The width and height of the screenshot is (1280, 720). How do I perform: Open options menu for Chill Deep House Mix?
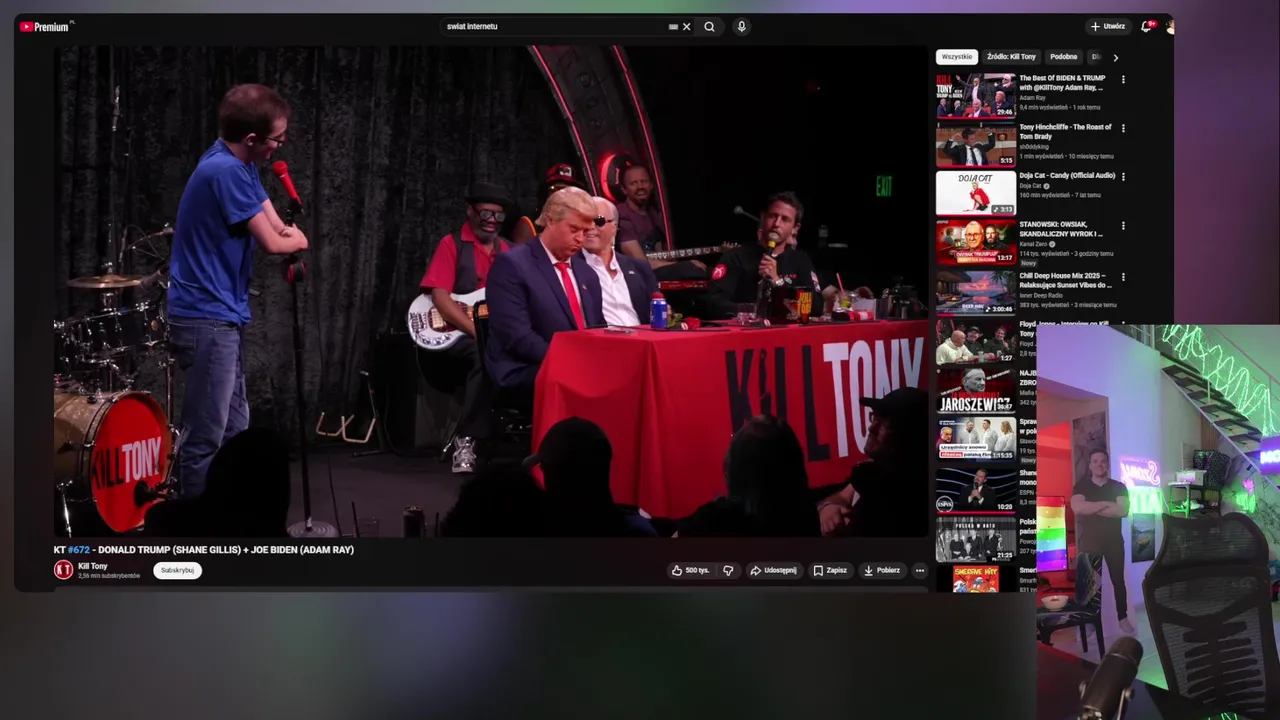(x=1123, y=277)
